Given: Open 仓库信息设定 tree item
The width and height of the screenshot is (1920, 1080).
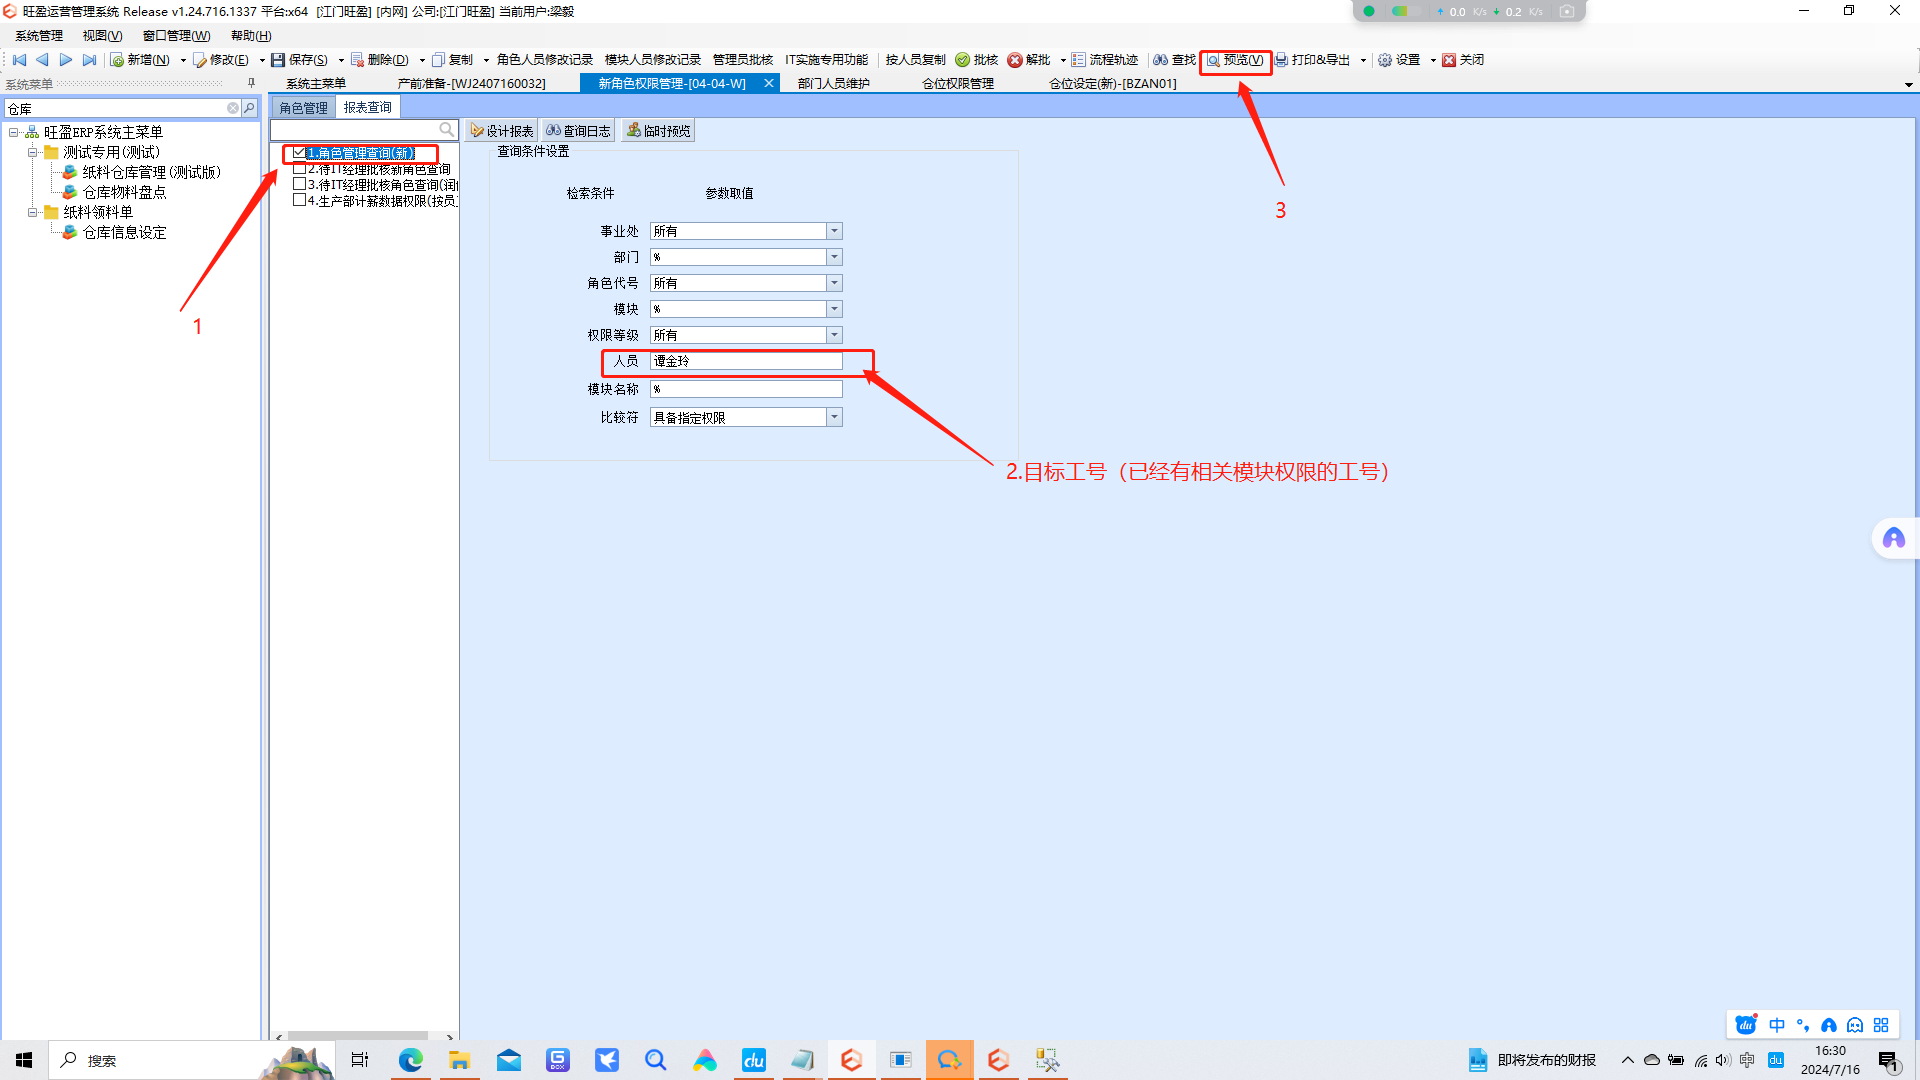Looking at the screenshot, I should coord(124,232).
